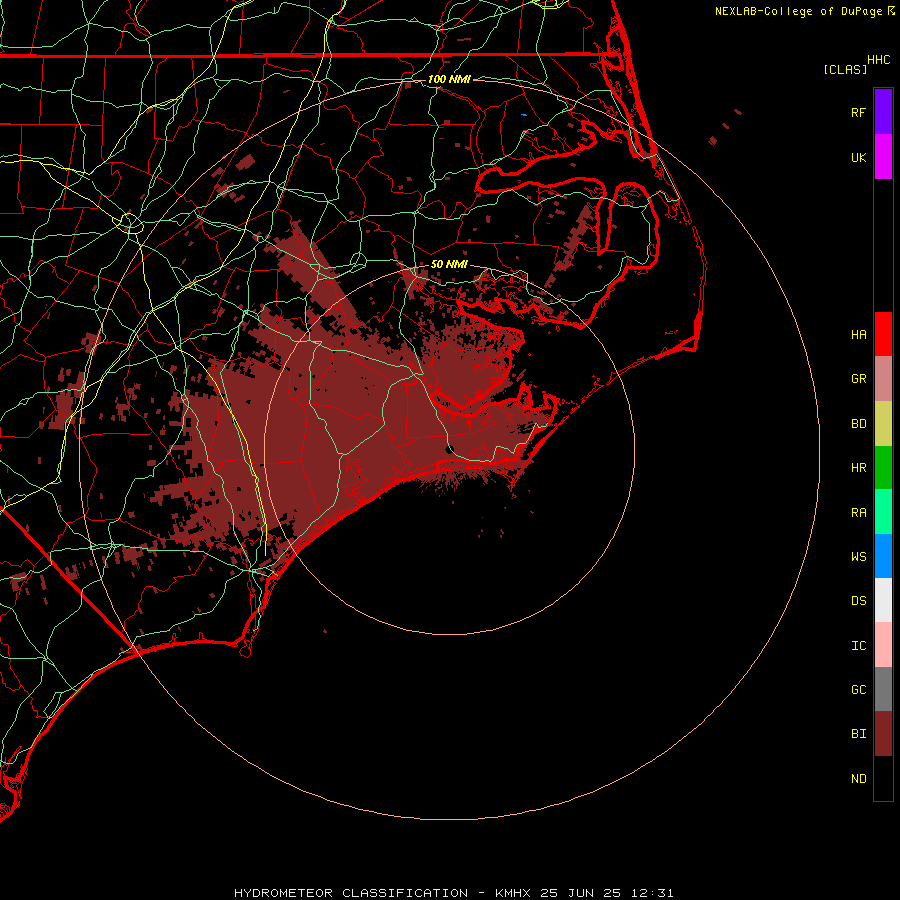Select the IC light pink legend swatch
The height and width of the screenshot is (900, 900).
883,645
